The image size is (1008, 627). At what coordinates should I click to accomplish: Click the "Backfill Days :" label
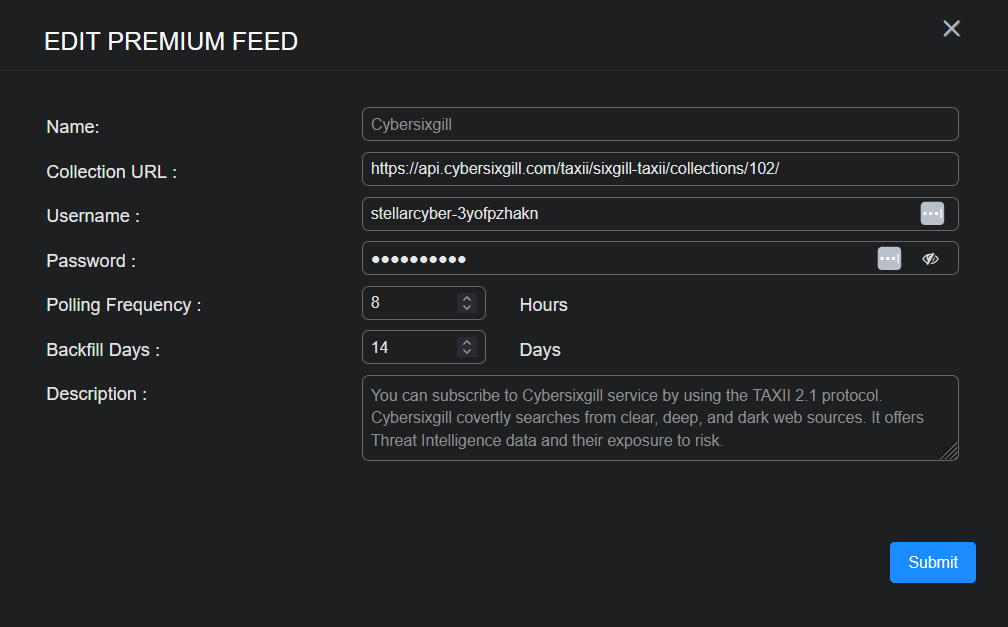coord(103,350)
